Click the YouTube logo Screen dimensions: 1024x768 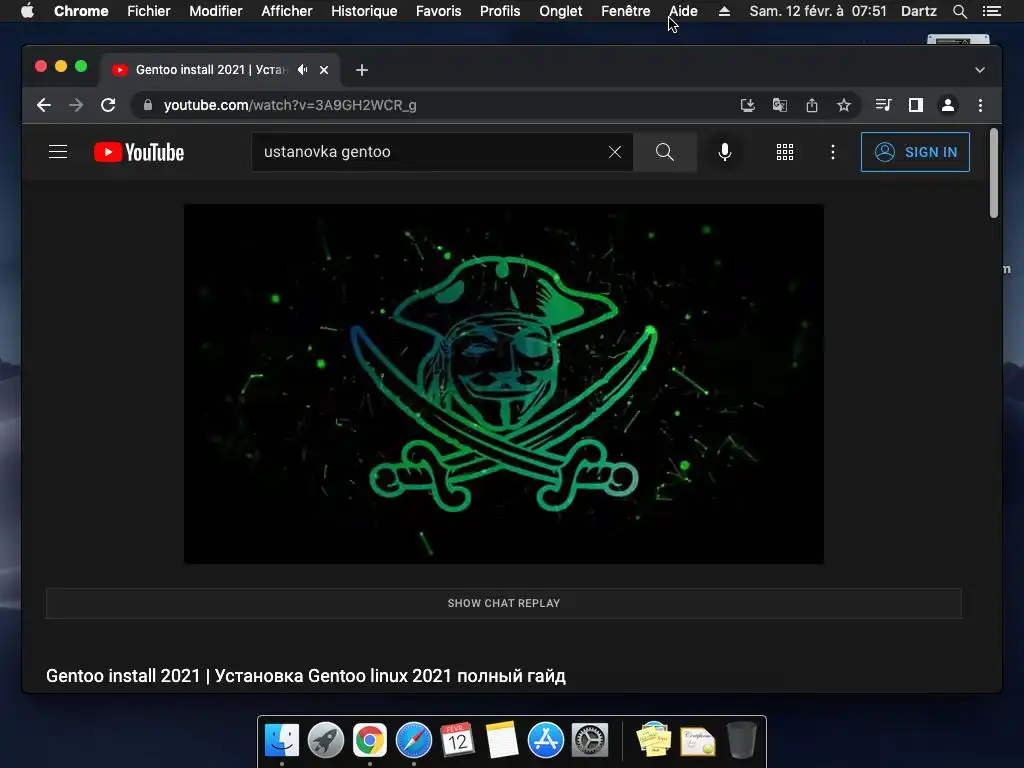(139, 152)
